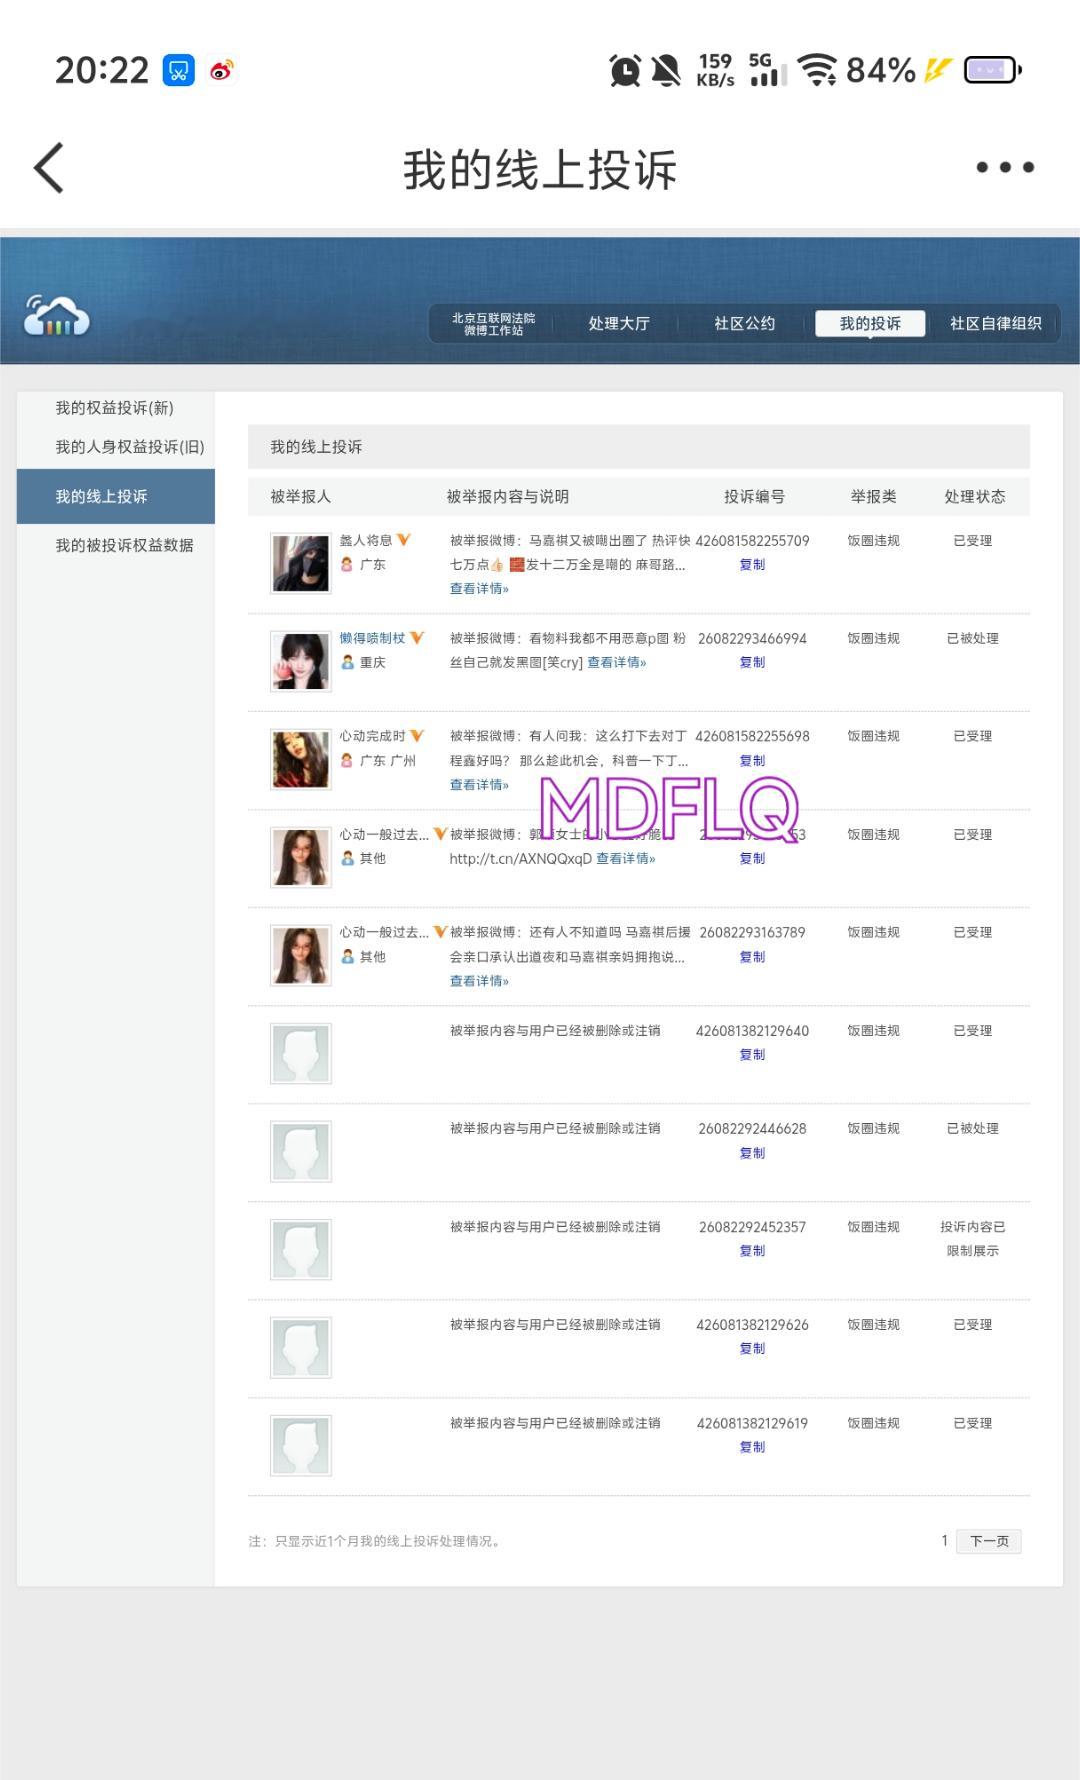Click 处理状态 column header

(974, 496)
